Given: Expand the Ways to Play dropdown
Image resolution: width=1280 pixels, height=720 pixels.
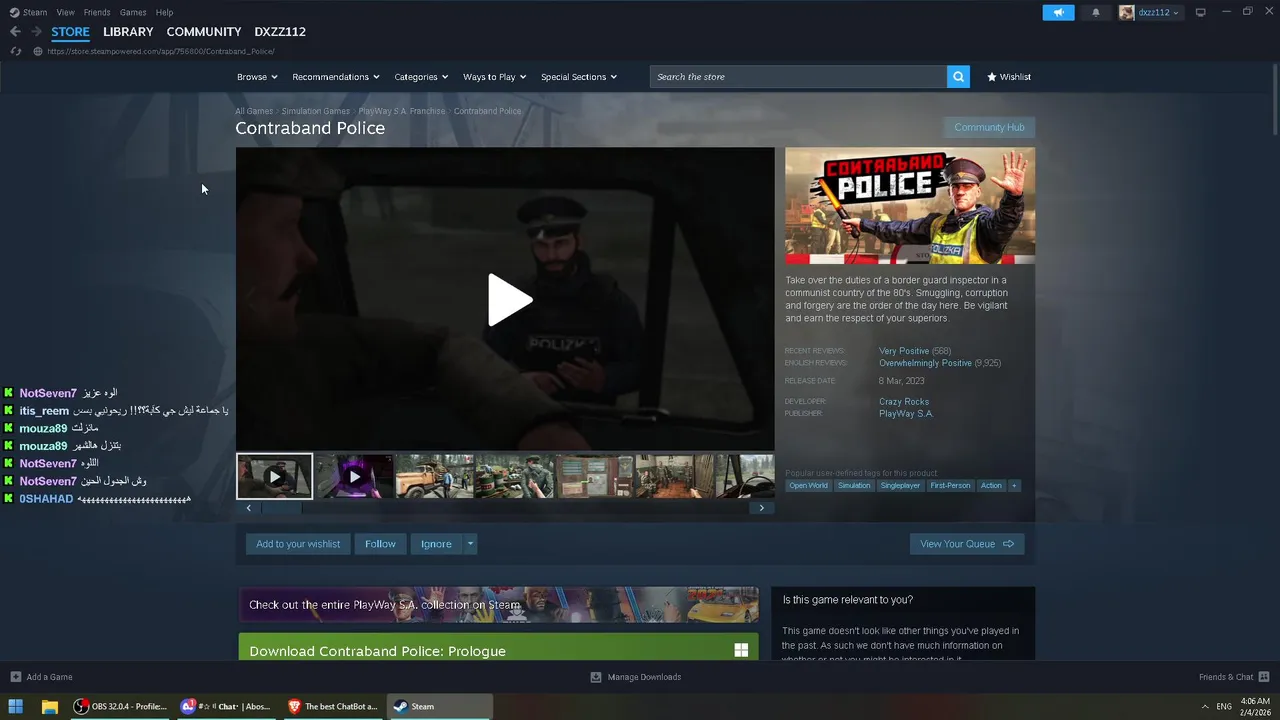Looking at the screenshot, I should (495, 77).
